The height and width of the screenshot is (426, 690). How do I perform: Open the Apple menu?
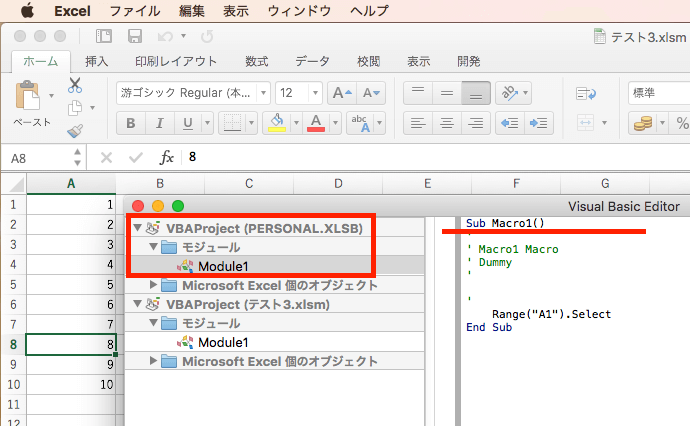coord(27,11)
